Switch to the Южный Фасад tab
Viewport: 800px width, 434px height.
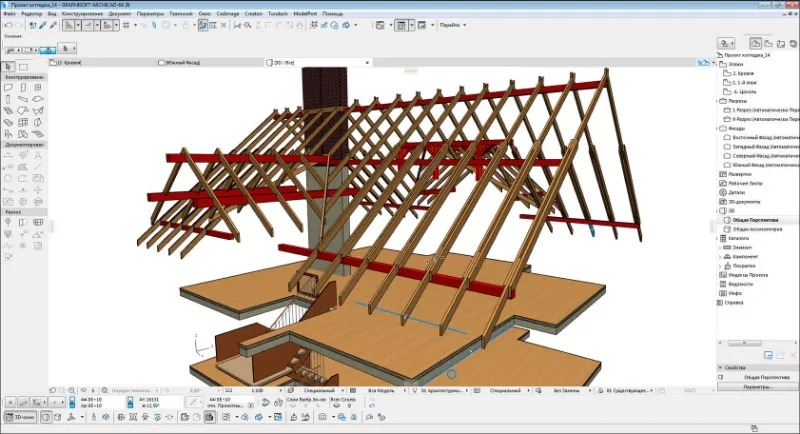[179, 62]
